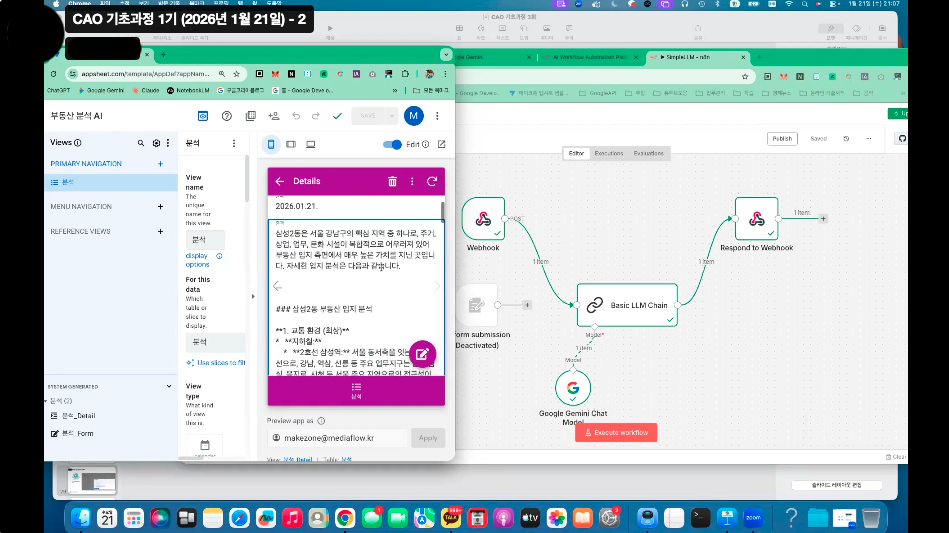The height and width of the screenshot is (533, 949).
Task: Select 분석_Form in system generated views
Action: pos(77,433)
